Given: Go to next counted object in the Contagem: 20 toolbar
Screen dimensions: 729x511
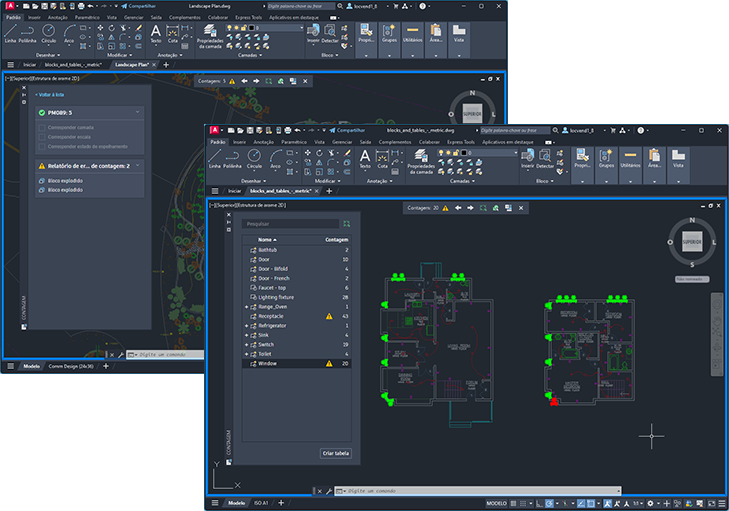Looking at the screenshot, I should point(471,208).
